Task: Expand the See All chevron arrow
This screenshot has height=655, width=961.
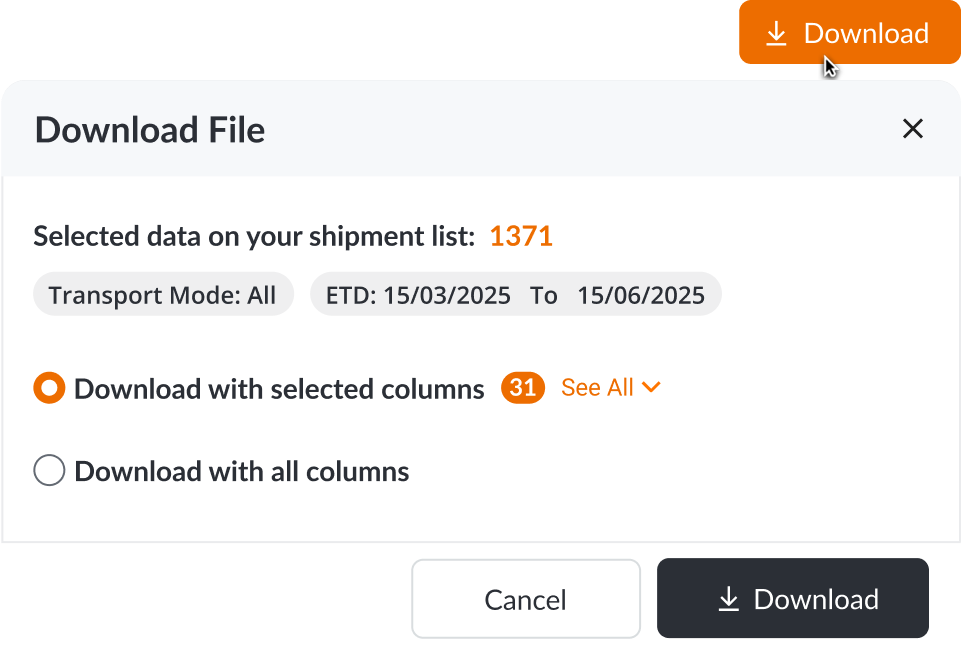Action: click(651, 388)
